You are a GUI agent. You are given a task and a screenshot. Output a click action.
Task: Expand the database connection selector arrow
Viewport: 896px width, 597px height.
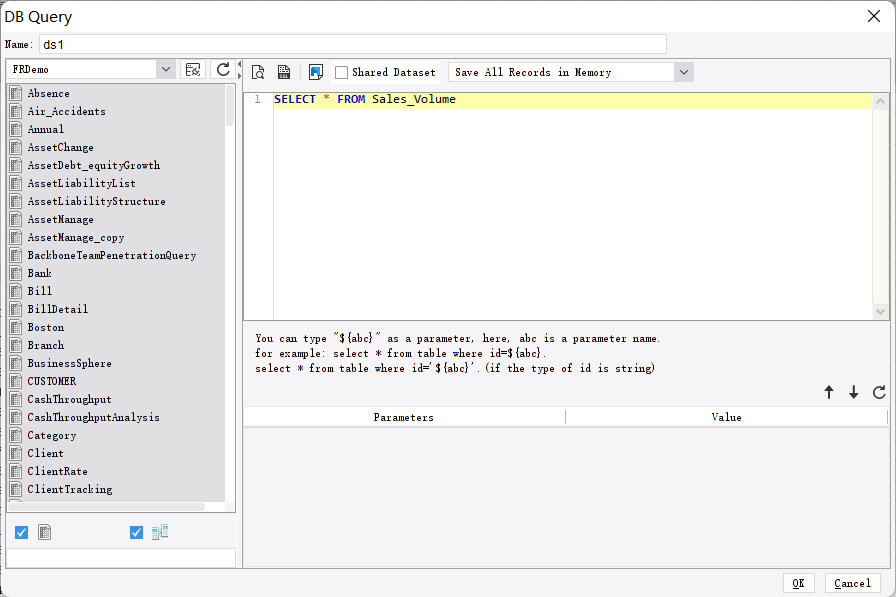pos(167,70)
